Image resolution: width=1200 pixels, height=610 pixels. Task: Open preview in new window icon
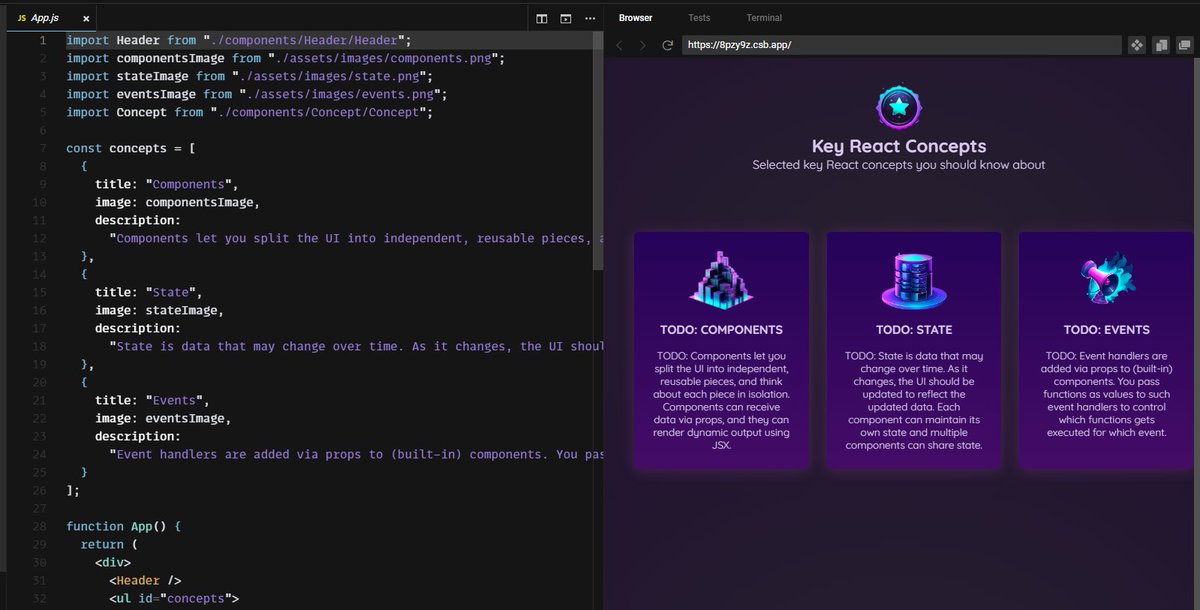[1186, 44]
